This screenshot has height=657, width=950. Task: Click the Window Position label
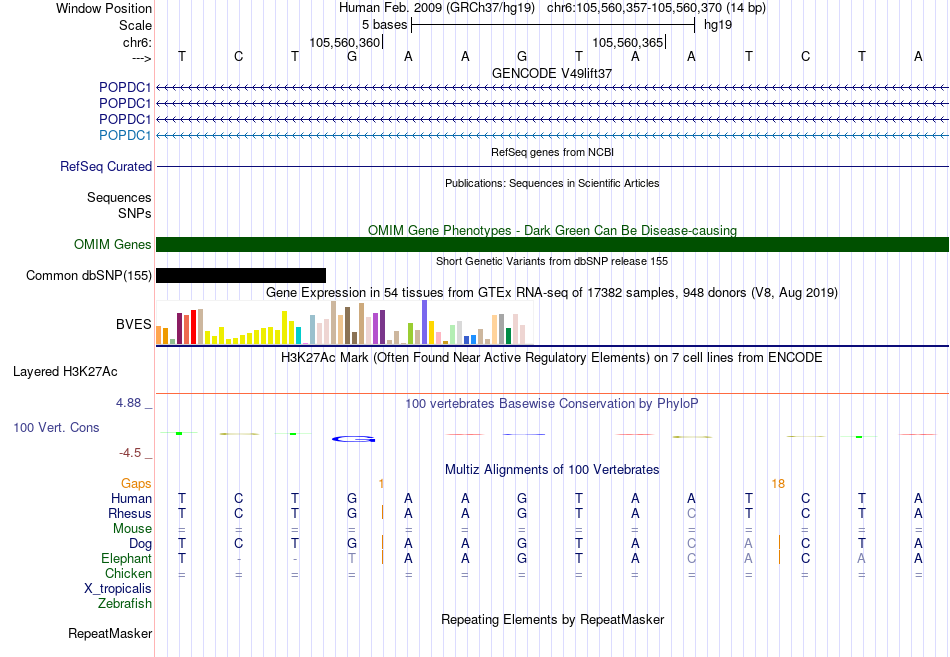[x=104, y=8]
